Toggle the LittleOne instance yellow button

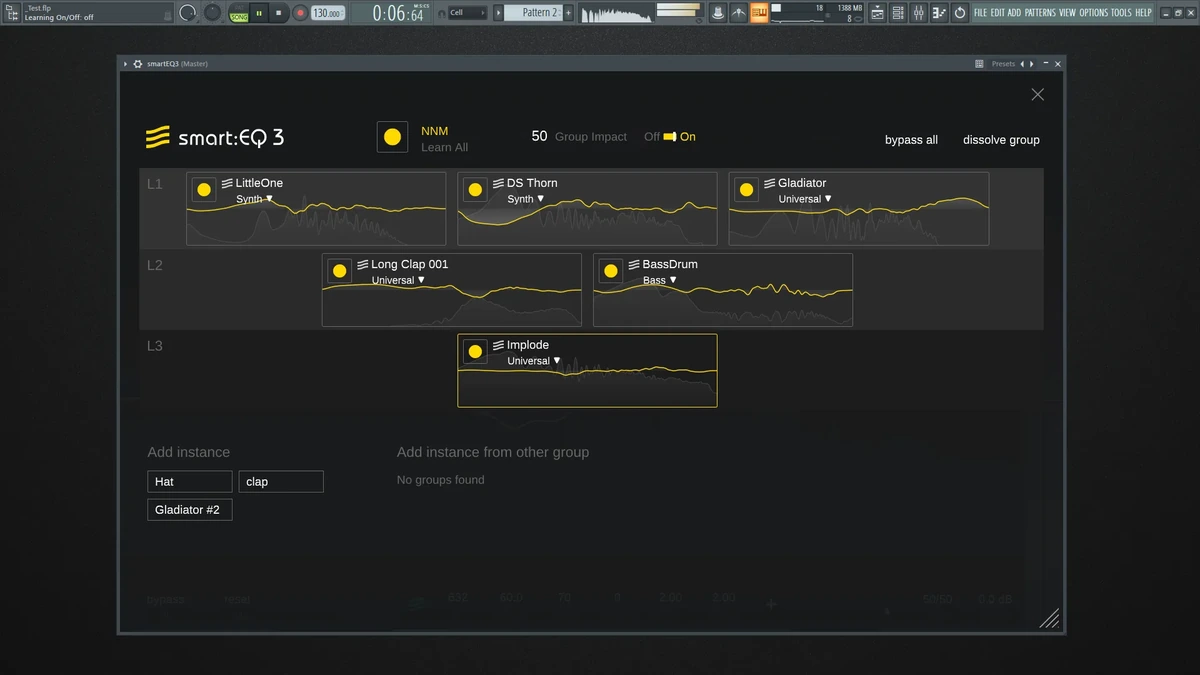(x=204, y=189)
